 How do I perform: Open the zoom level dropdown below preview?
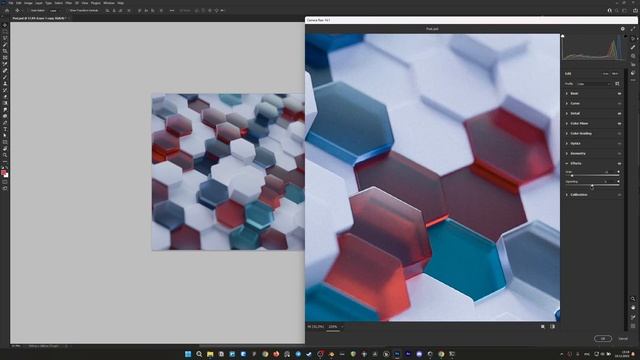[x=335, y=327]
